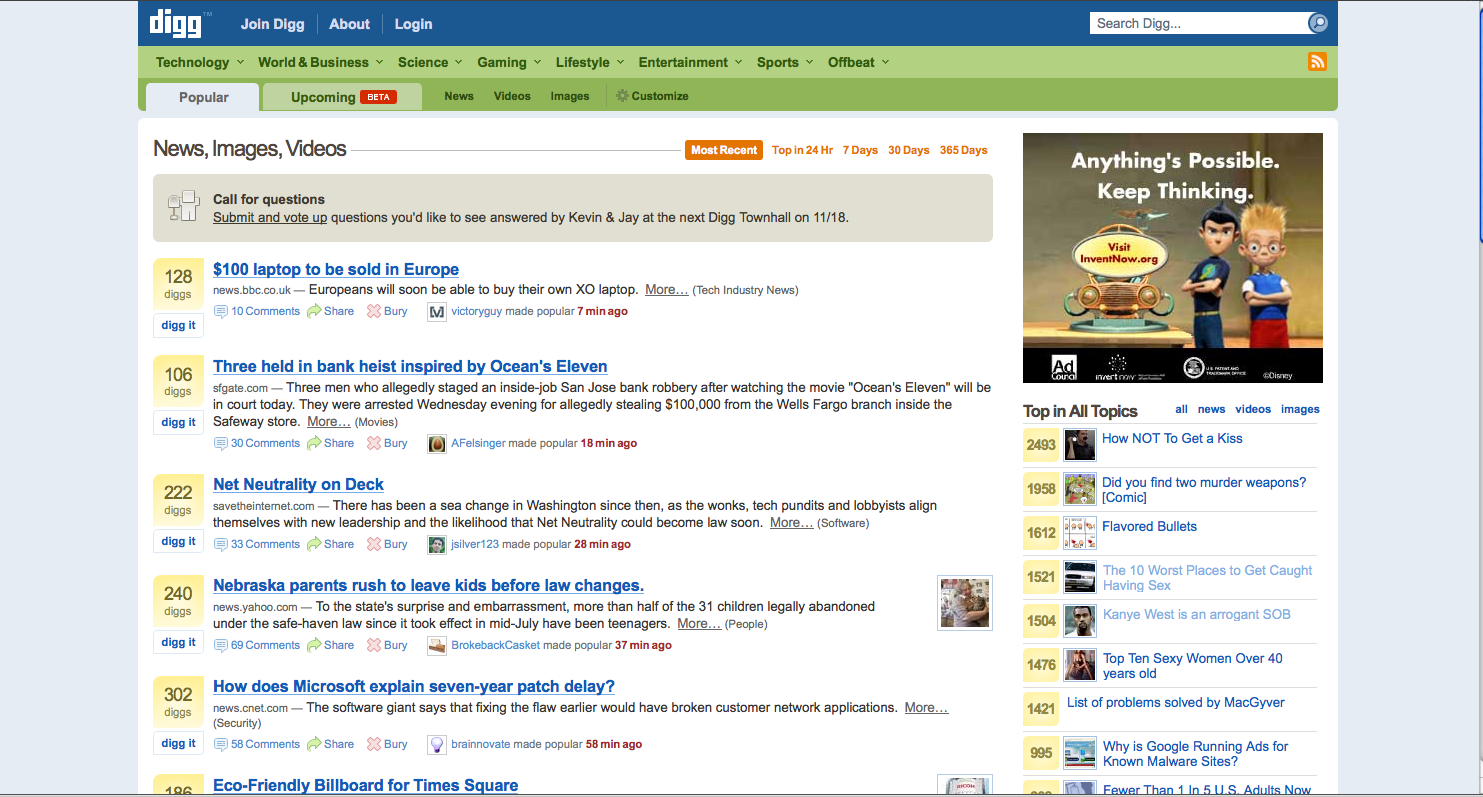The height and width of the screenshot is (797, 1483).
Task: Open thumbnail for How NOT To Get a Kiss
Action: point(1079,445)
